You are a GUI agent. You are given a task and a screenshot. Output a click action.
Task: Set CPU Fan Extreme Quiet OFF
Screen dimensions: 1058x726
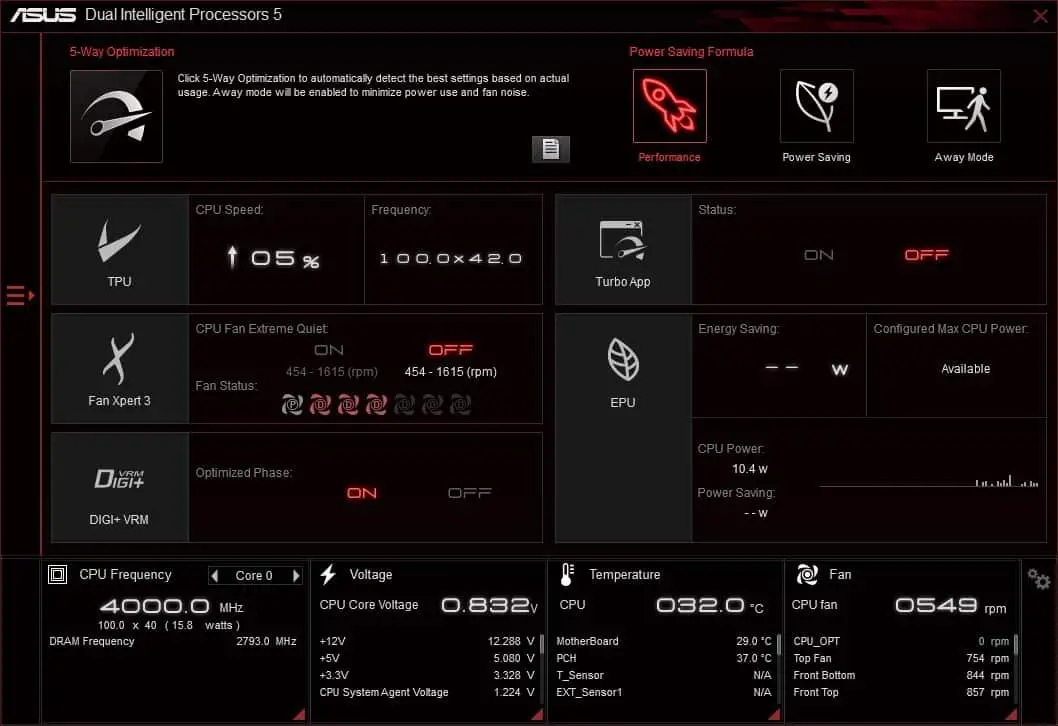pos(451,350)
